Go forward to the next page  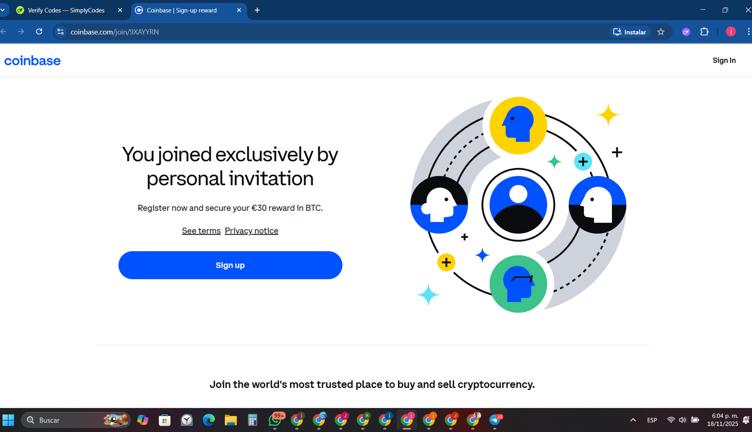pos(21,32)
